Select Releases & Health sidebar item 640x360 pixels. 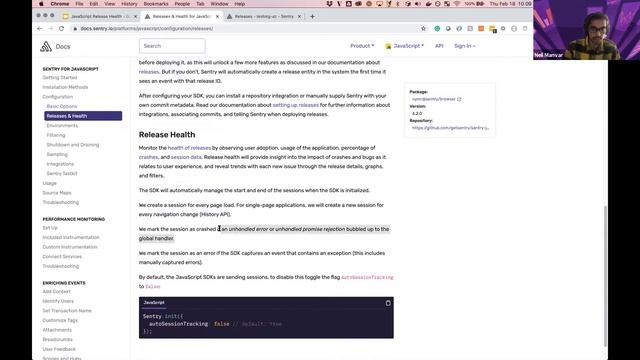[x=83, y=116]
